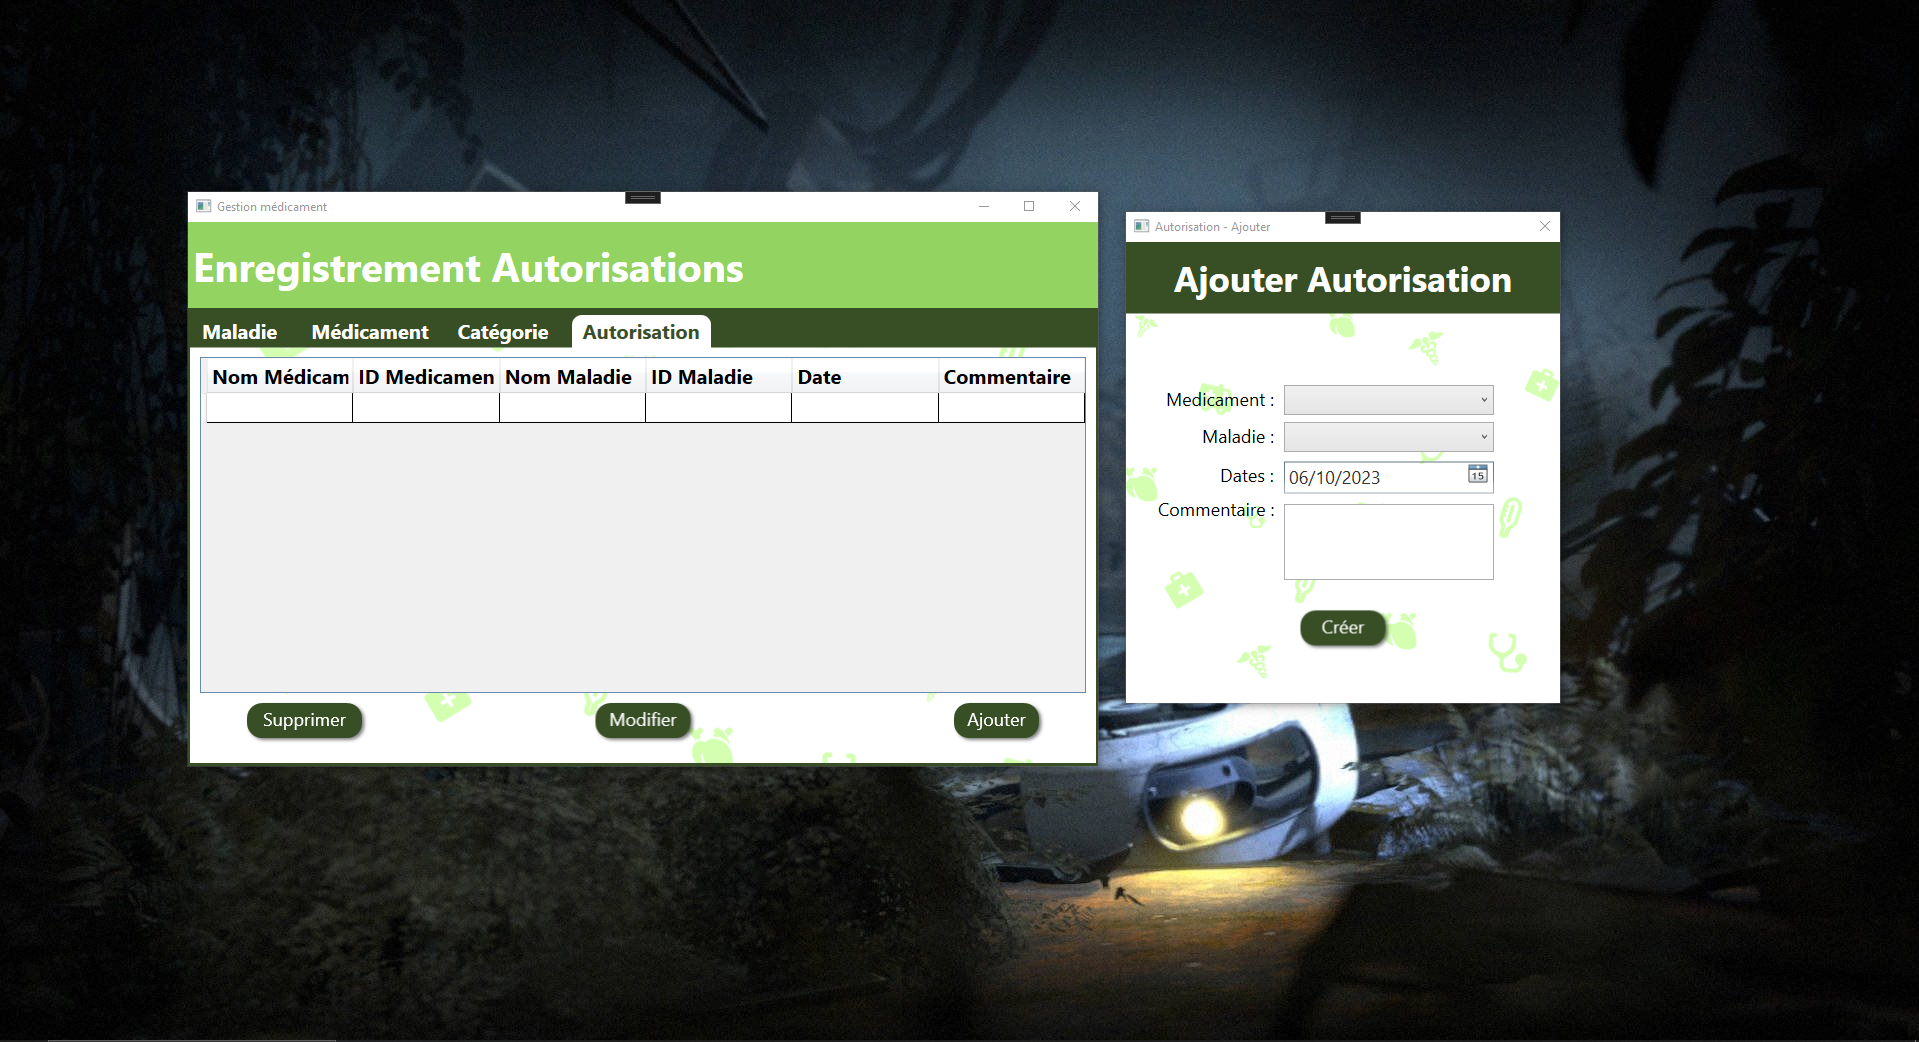Select empty row cell under Date column
The height and width of the screenshot is (1042, 1919).
(x=865, y=407)
